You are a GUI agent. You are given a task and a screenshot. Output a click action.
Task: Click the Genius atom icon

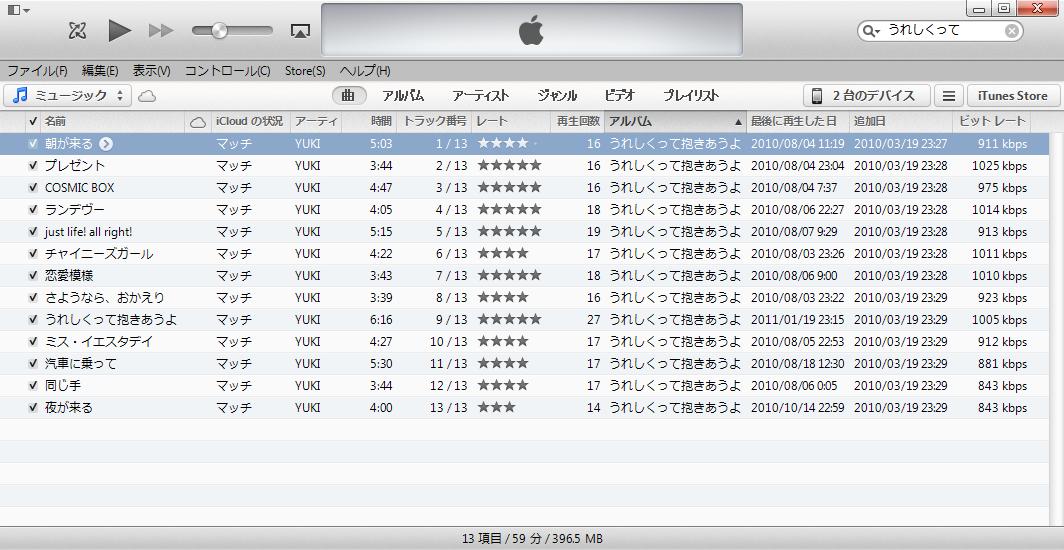pos(77,31)
